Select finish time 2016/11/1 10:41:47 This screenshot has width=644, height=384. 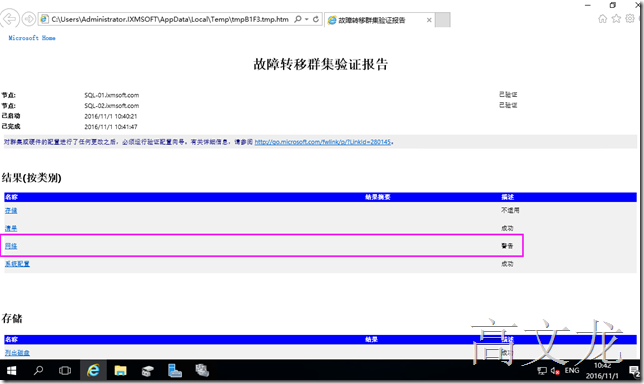tap(111, 127)
